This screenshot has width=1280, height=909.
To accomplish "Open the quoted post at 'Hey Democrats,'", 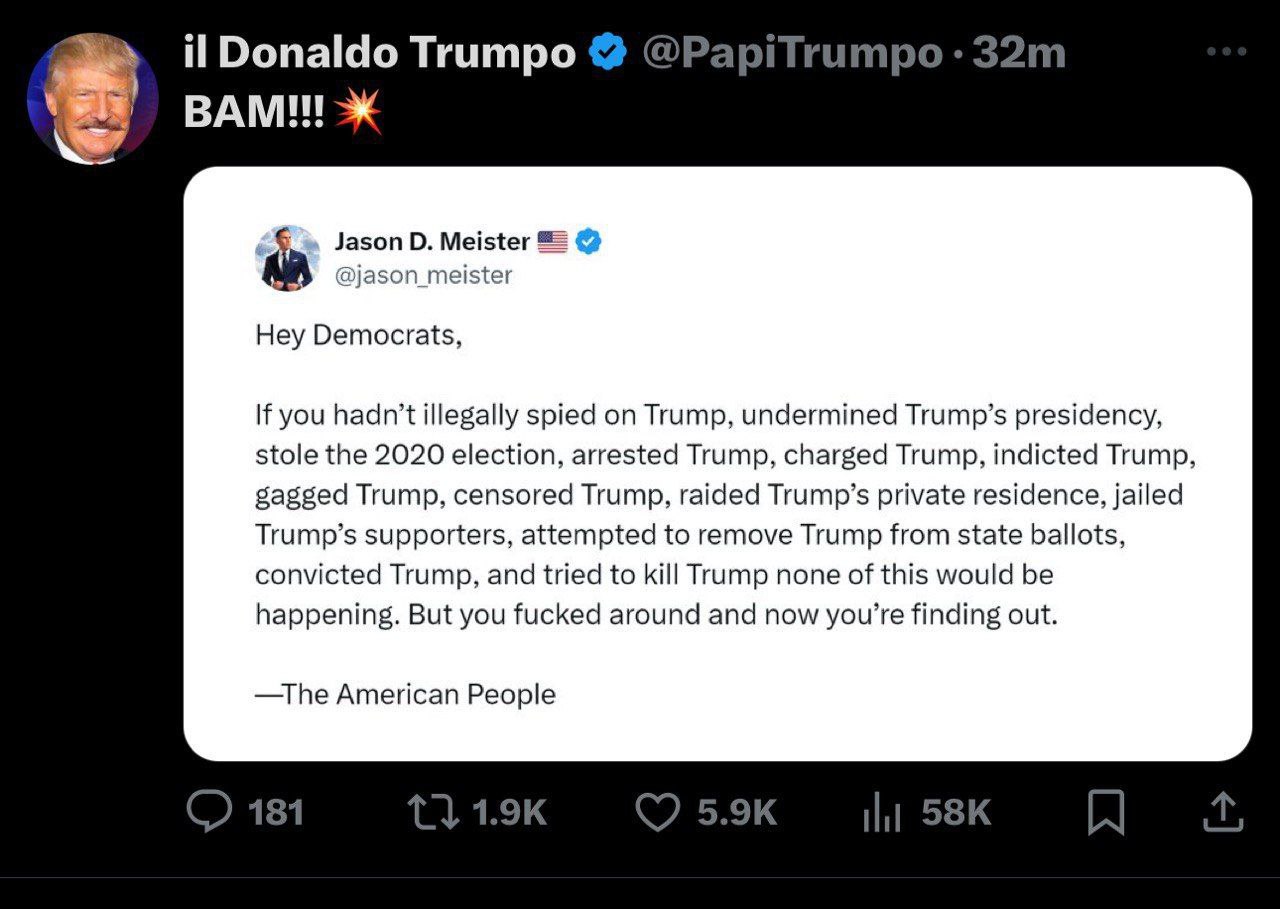I will pyautogui.click(x=359, y=335).
